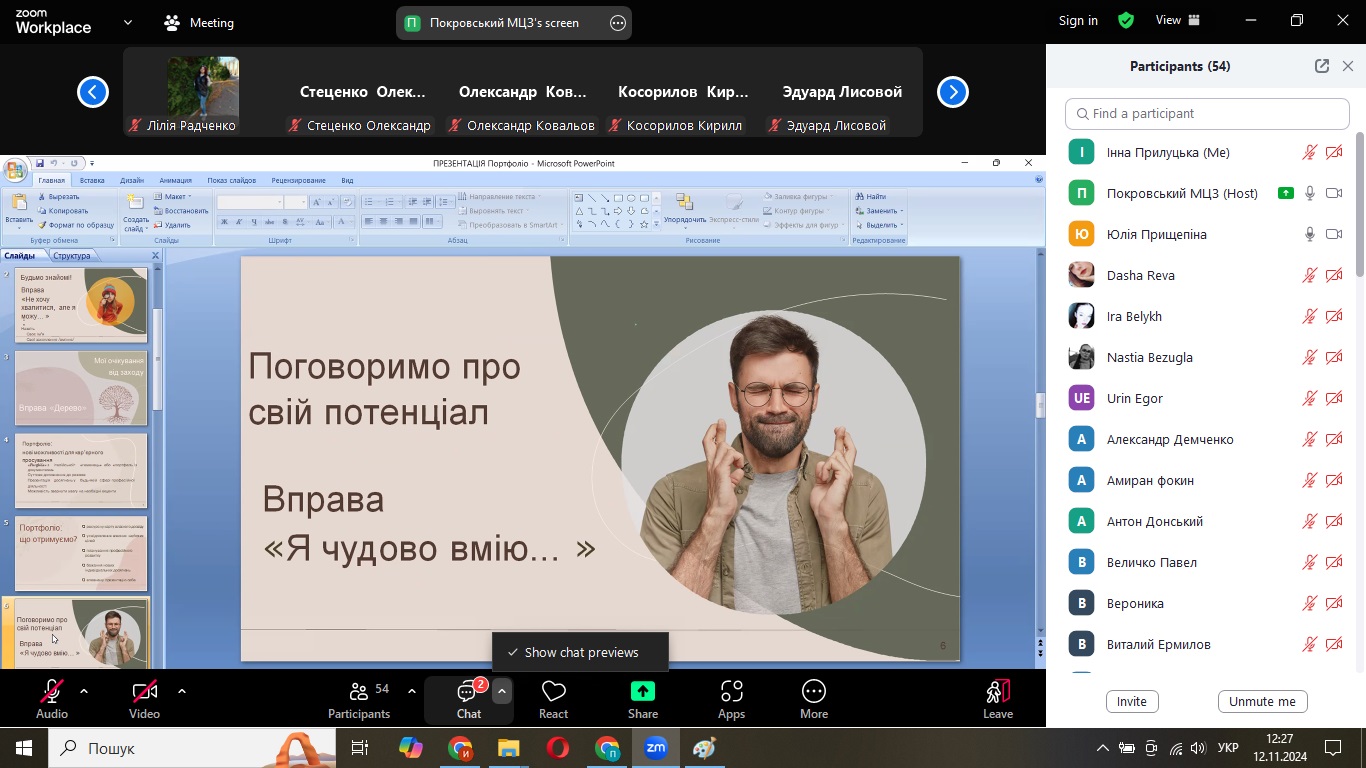Open the Упорядочить arrange menu
Image resolution: width=1366 pixels, height=768 pixels.
point(685,209)
